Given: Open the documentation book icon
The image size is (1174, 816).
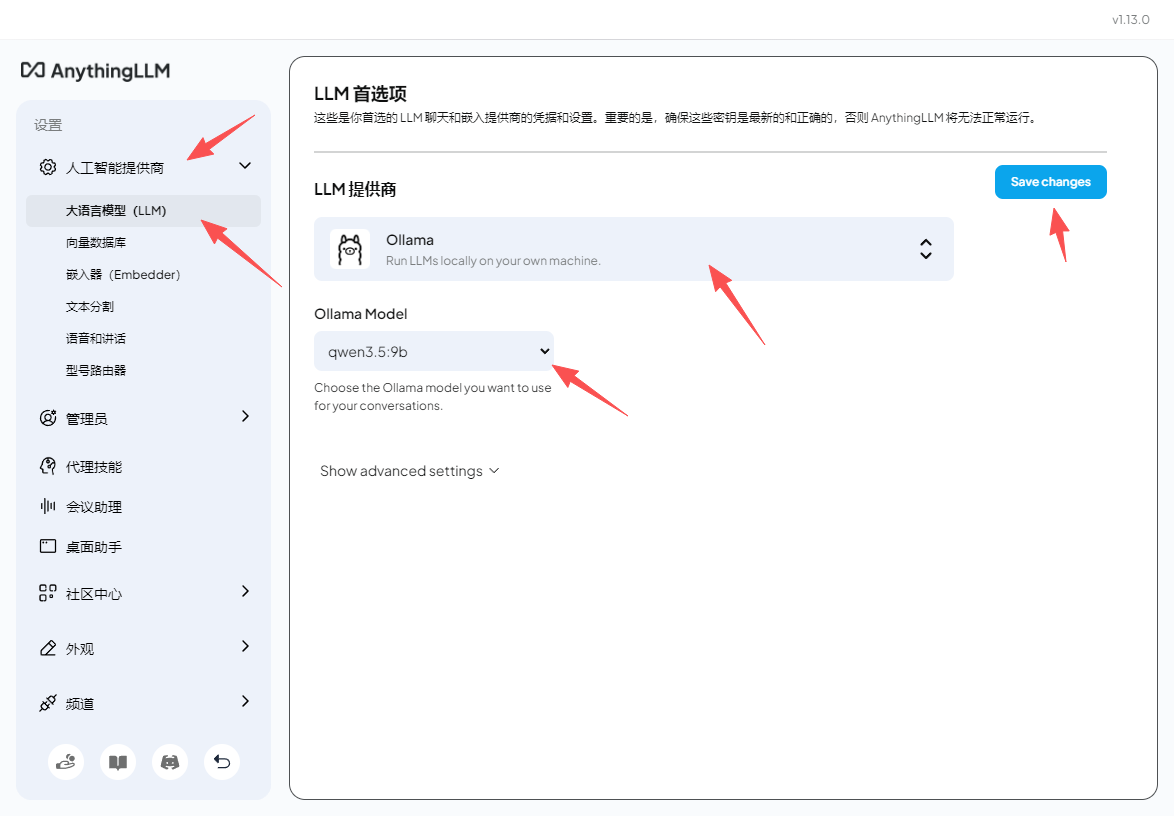Looking at the screenshot, I should [x=118, y=762].
